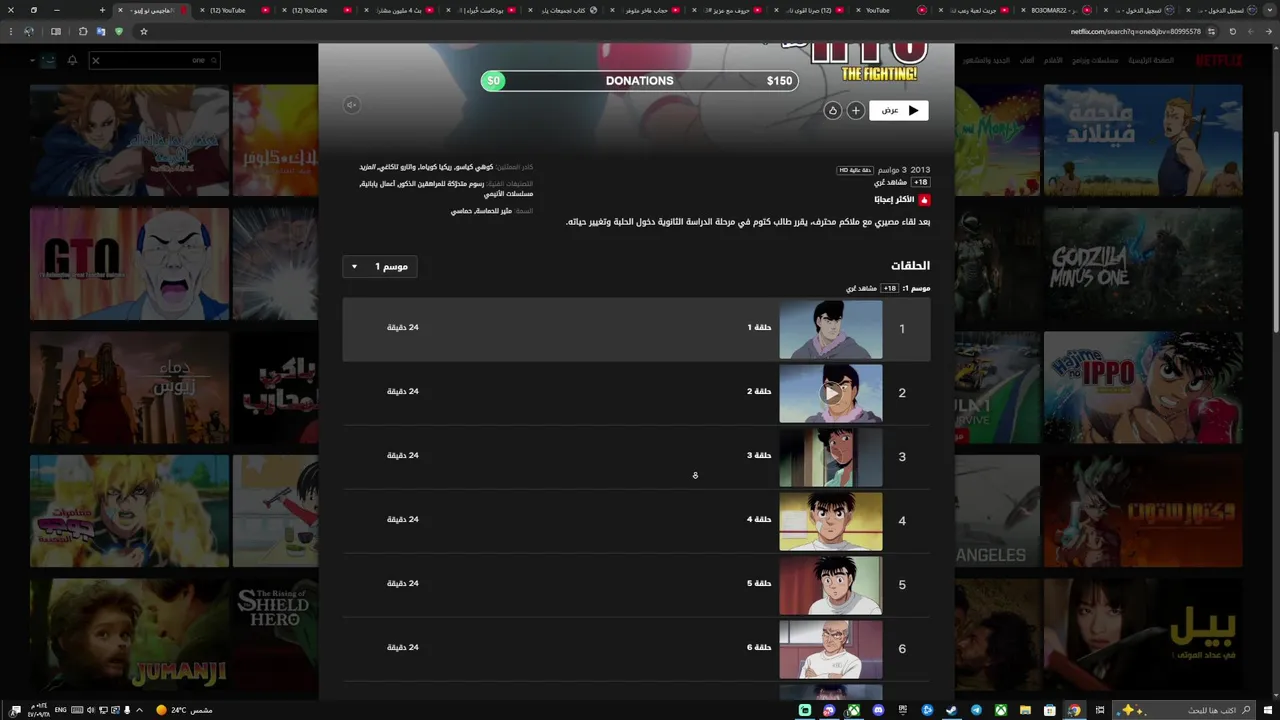Open browser reading mode side panel icon
1280x720 pixels.
pos(56,31)
